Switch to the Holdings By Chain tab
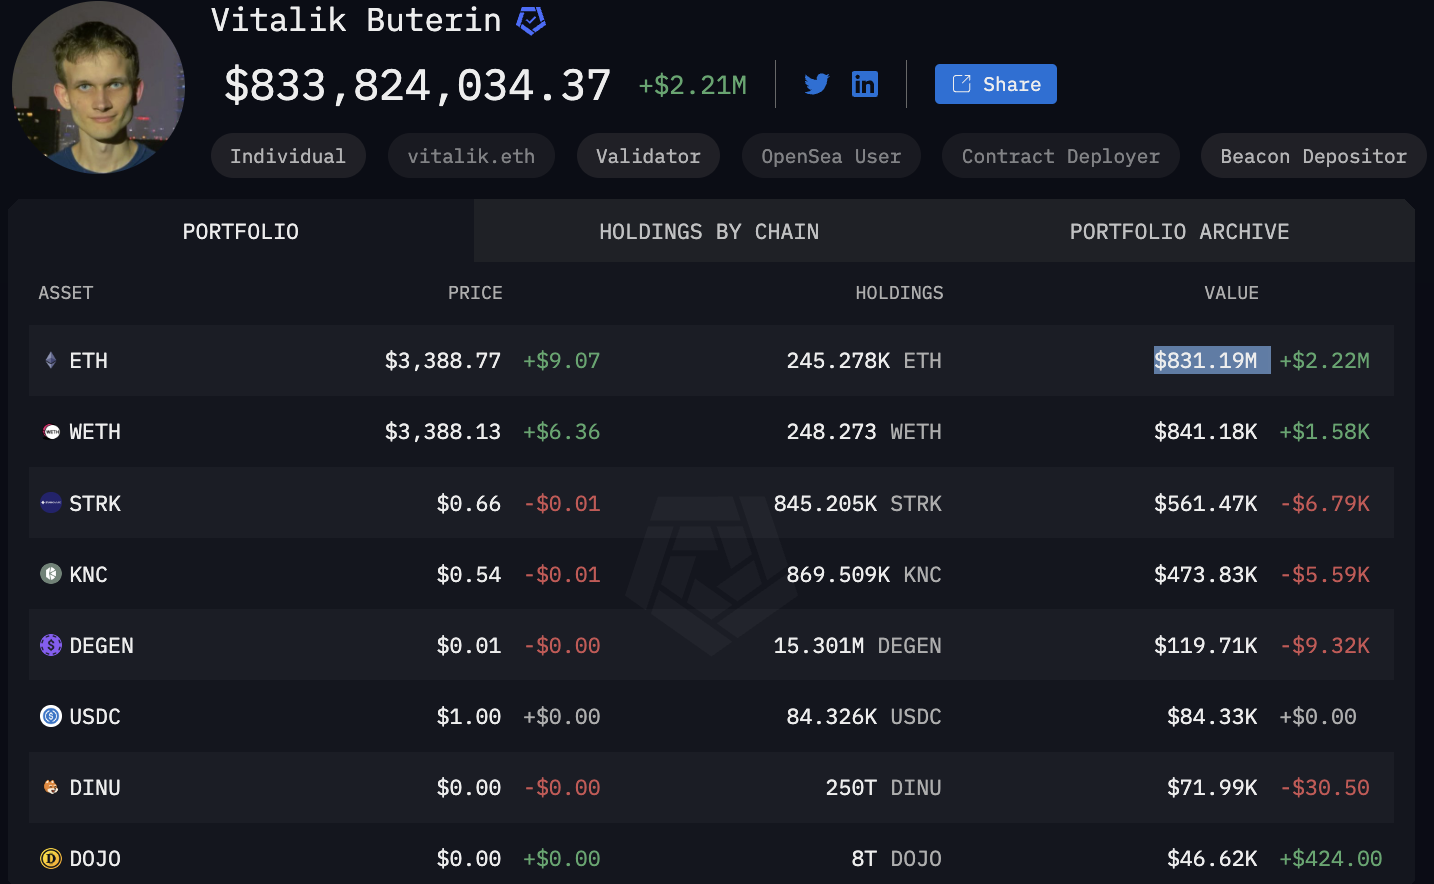 (708, 232)
